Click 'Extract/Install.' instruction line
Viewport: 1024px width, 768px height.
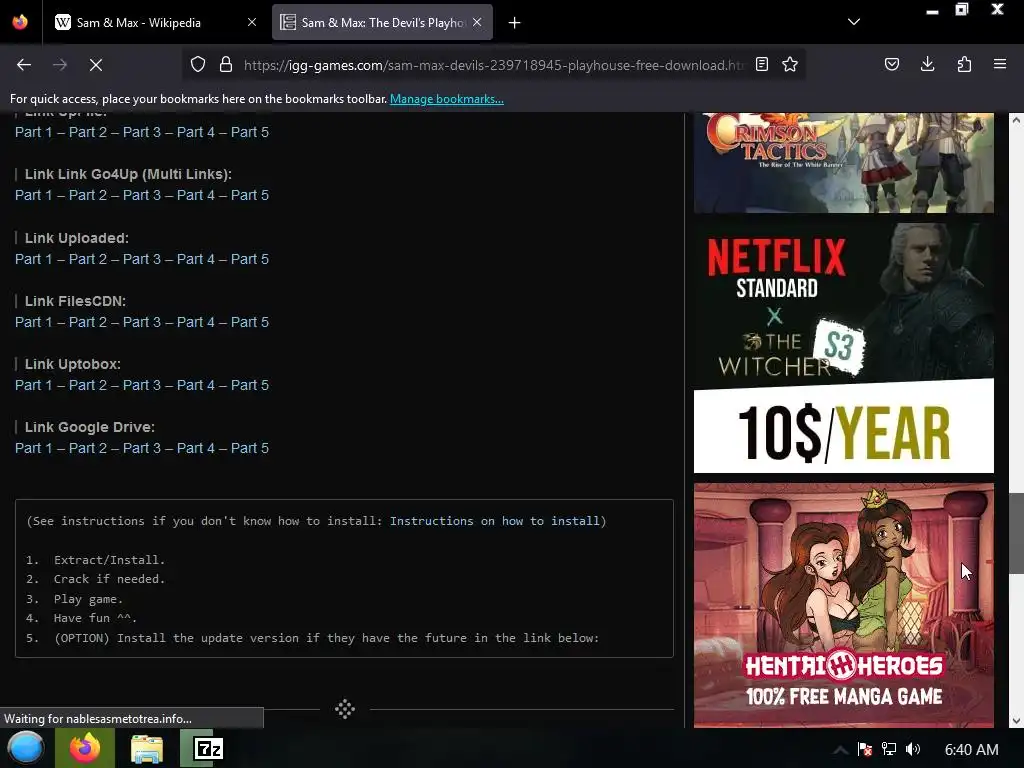(x=109, y=560)
